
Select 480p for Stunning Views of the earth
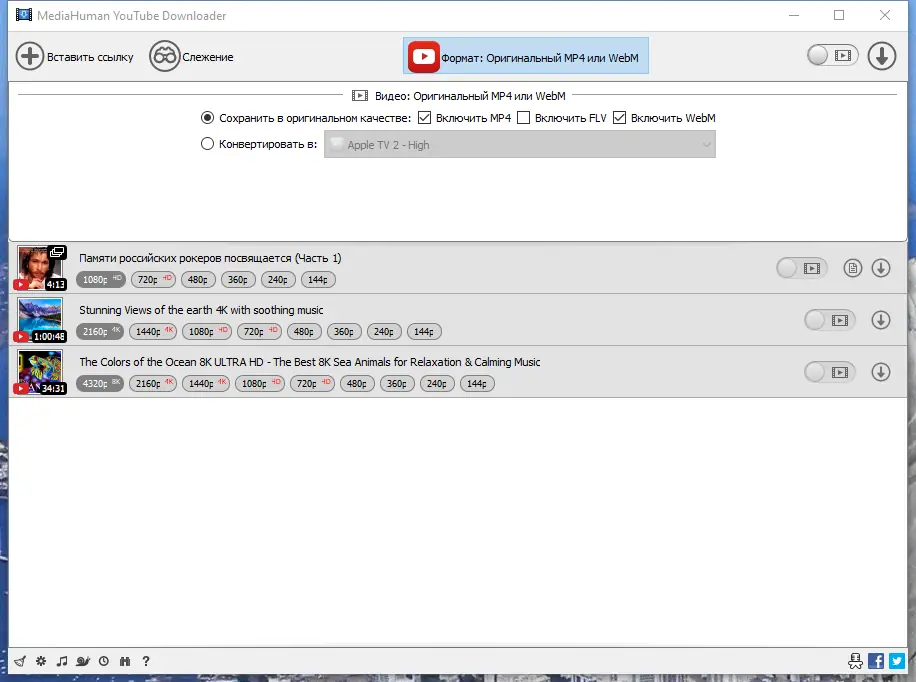click(304, 332)
